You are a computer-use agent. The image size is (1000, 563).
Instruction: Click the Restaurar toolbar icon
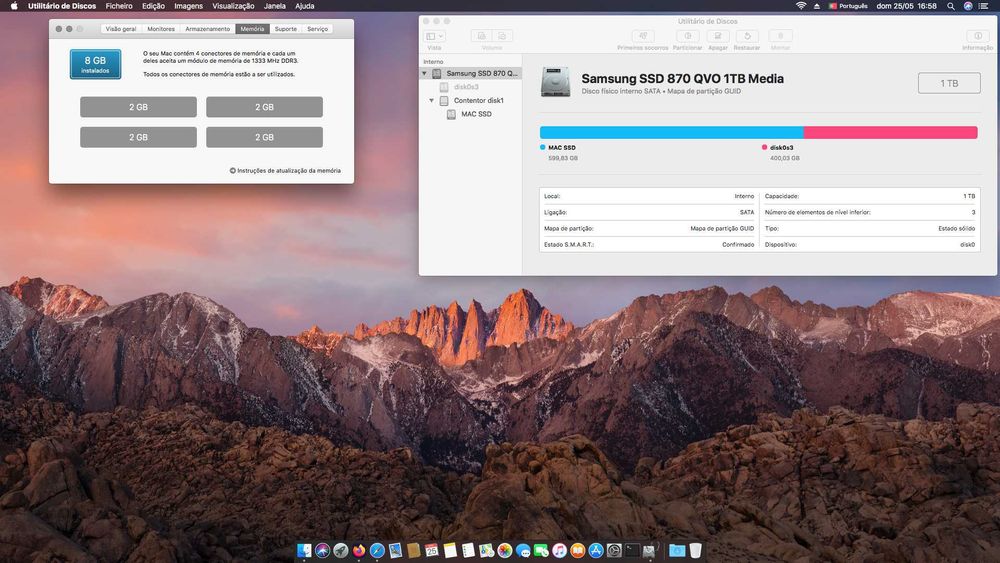[x=747, y=36]
